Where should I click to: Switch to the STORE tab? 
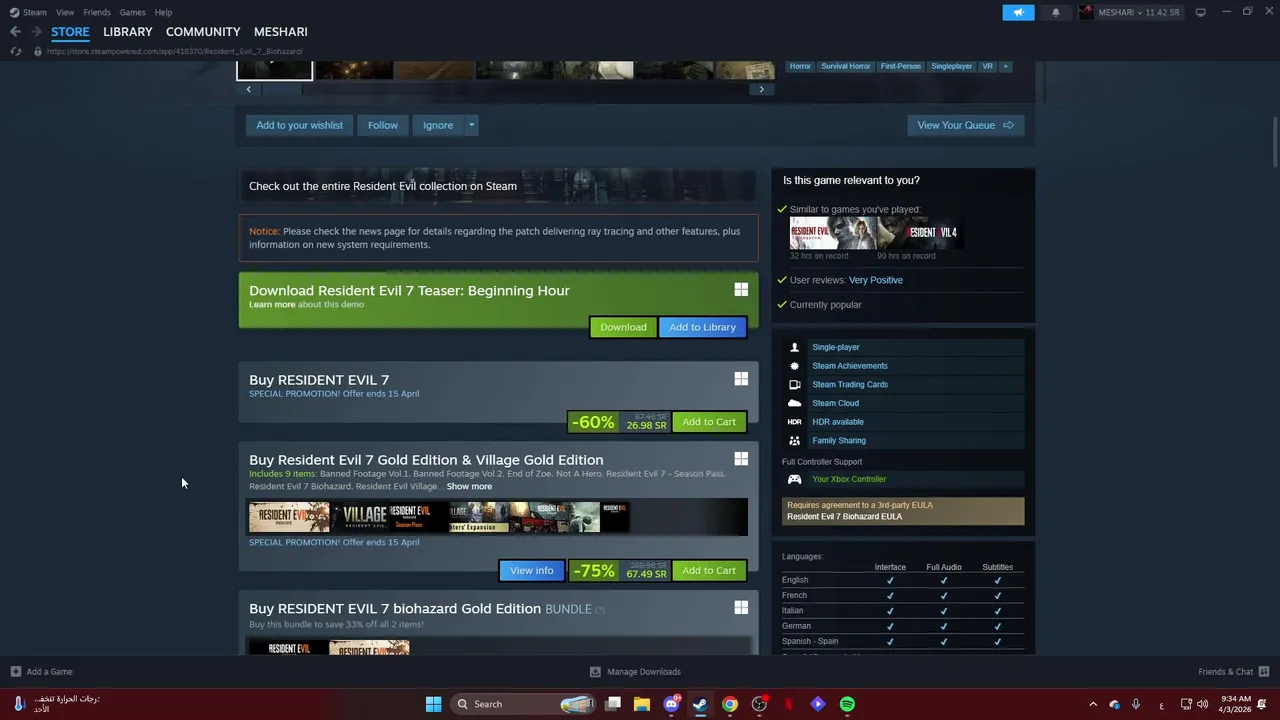70,32
